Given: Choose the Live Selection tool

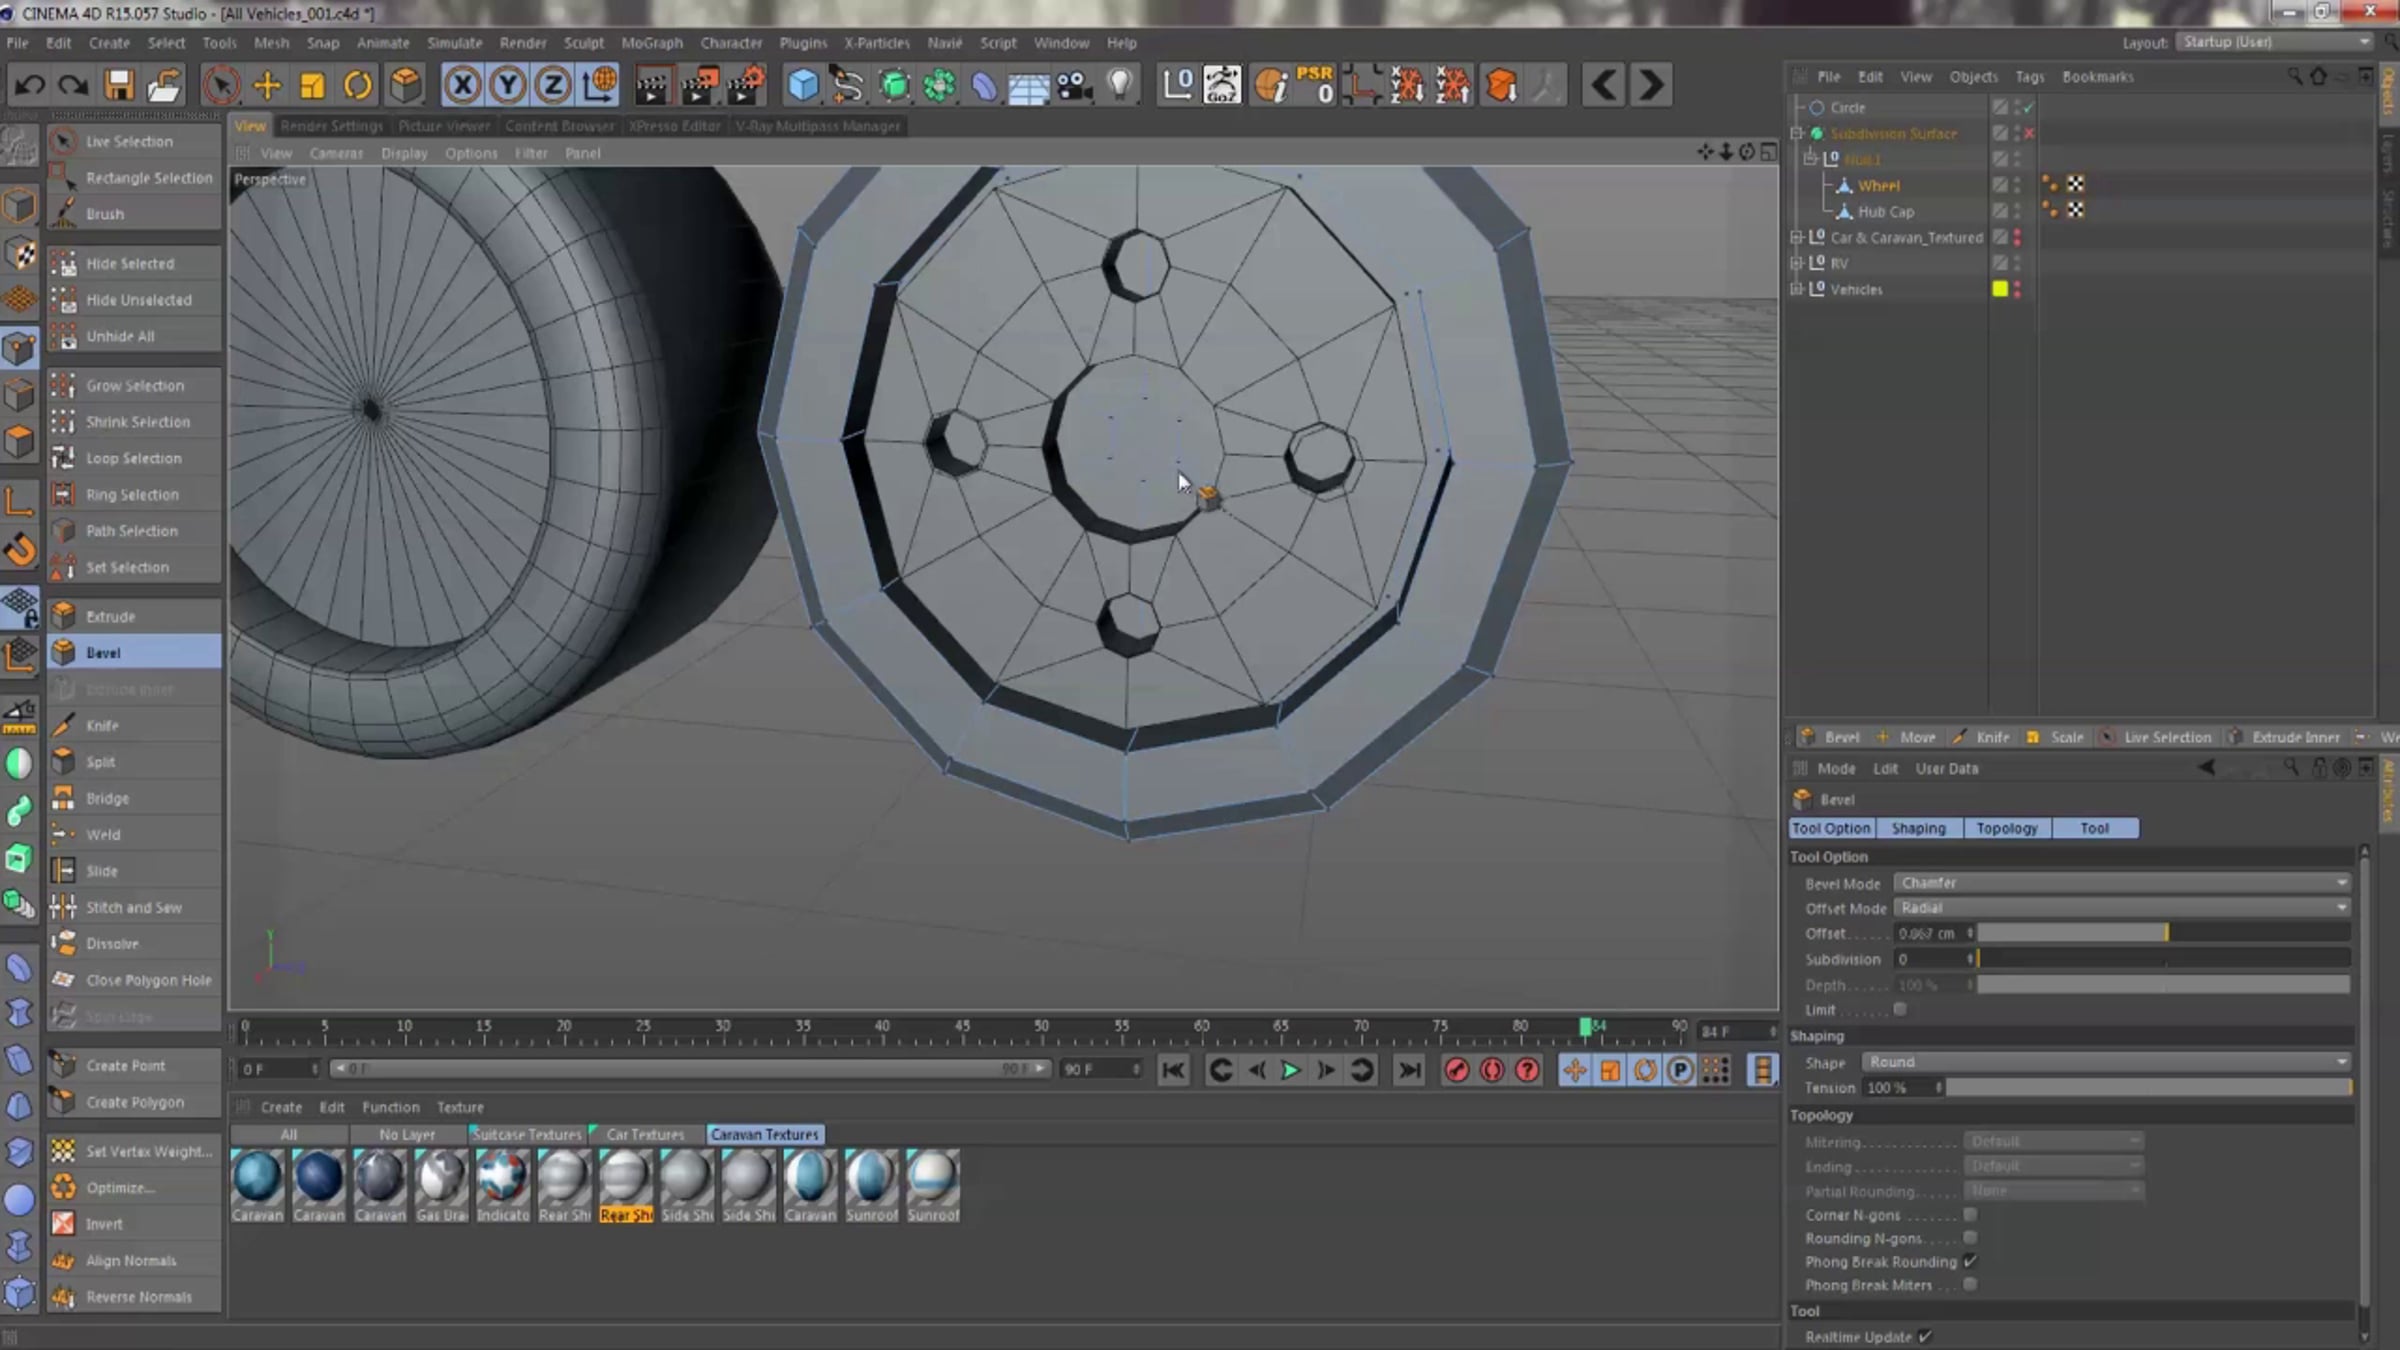Looking at the screenshot, I should pyautogui.click(x=133, y=141).
